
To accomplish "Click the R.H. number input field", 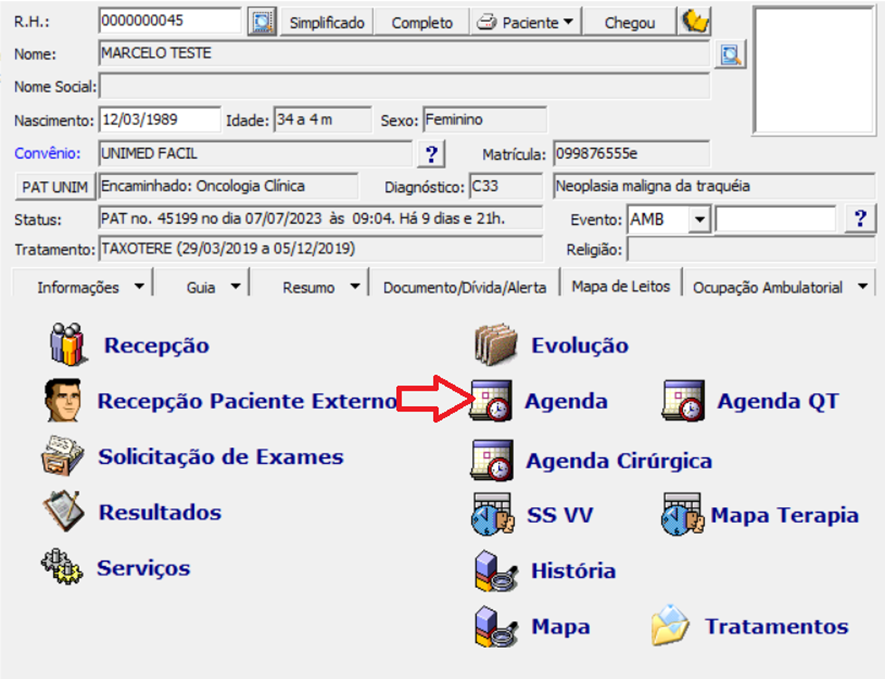I will (170, 21).
